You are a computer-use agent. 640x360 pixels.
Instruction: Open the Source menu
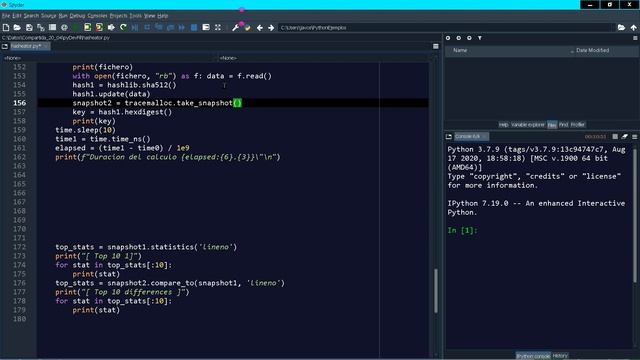pyautogui.click(x=49, y=16)
